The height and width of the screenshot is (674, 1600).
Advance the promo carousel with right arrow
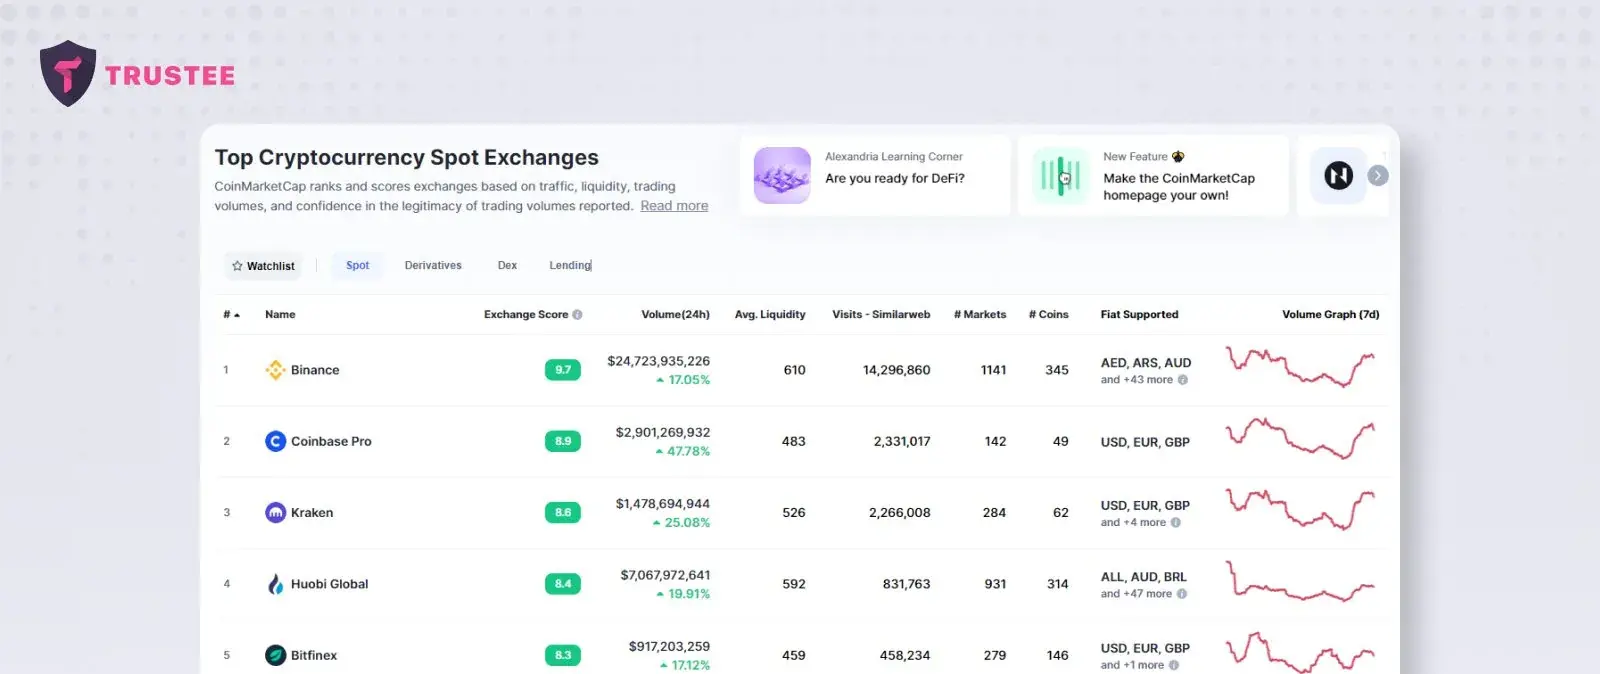1377,176
